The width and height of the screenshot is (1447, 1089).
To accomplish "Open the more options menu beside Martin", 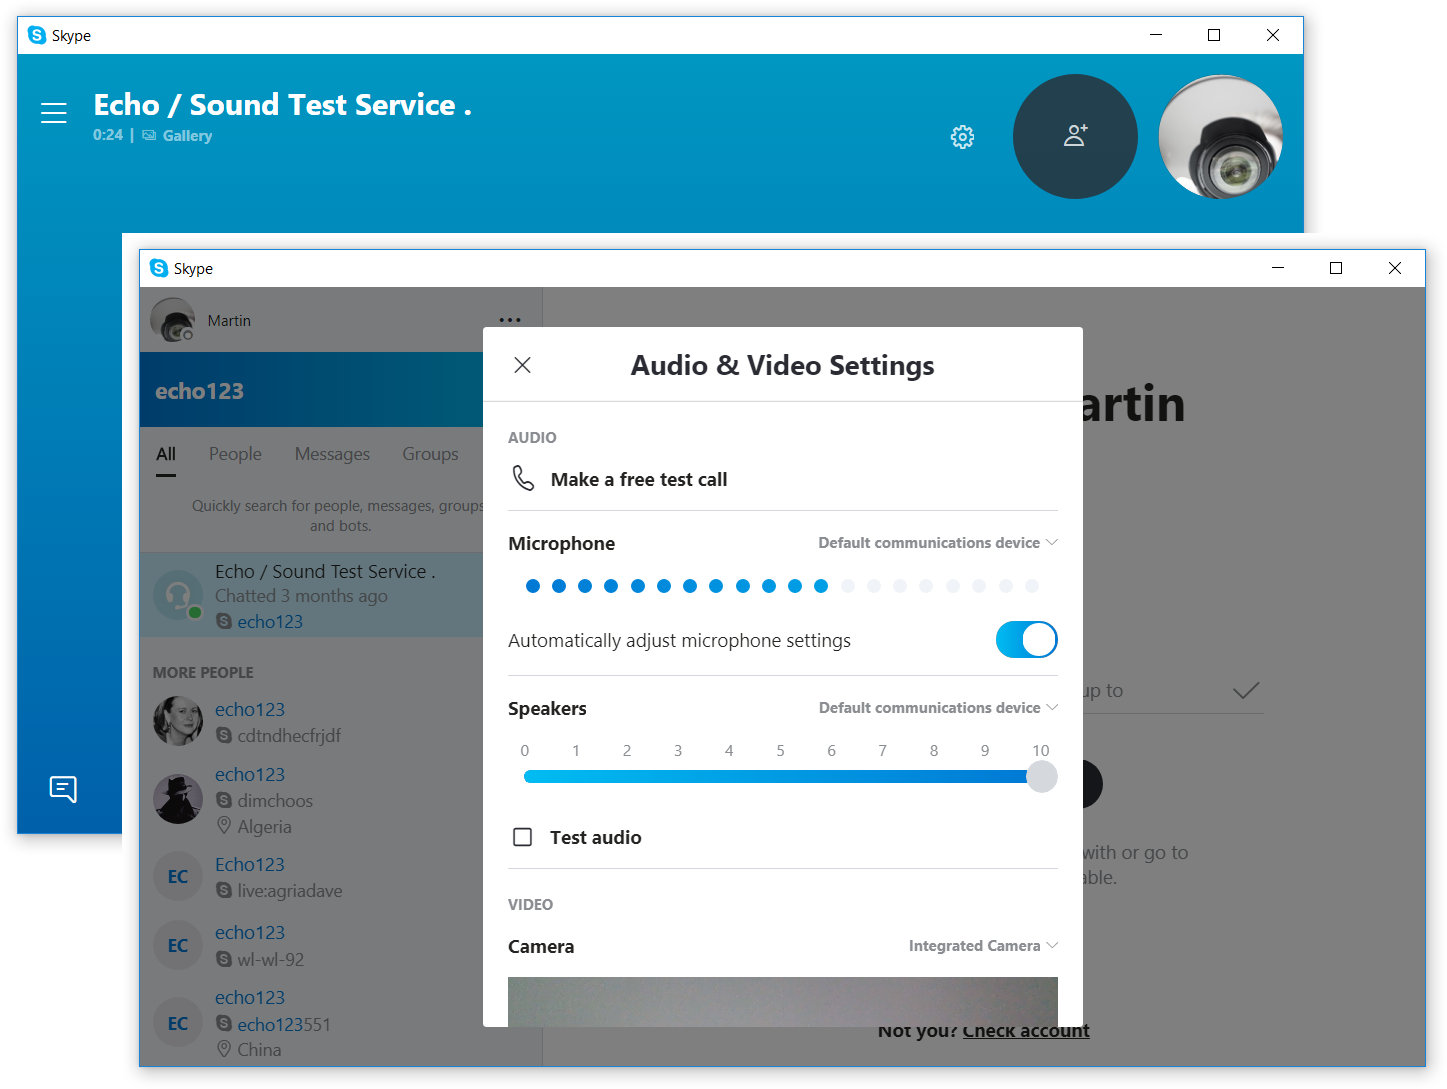I will pos(510,320).
